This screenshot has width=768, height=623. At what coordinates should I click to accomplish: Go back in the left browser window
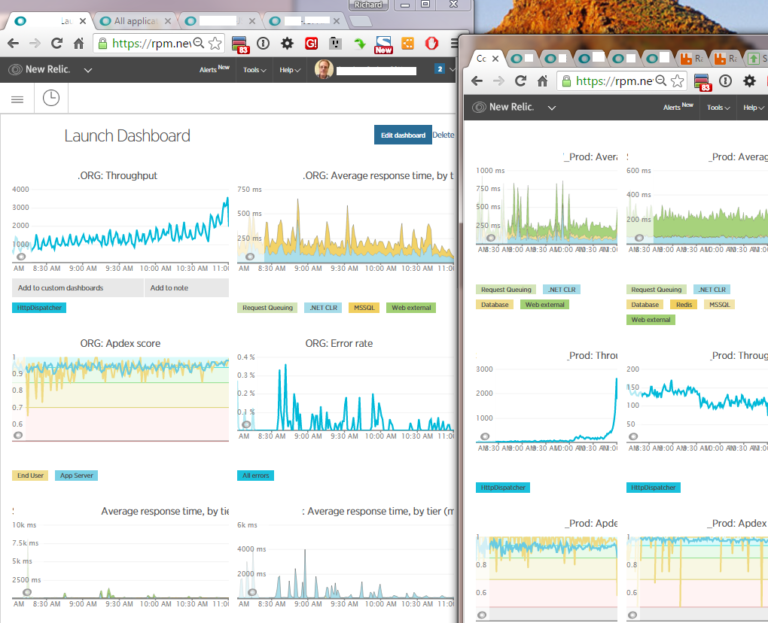[x=13, y=44]
